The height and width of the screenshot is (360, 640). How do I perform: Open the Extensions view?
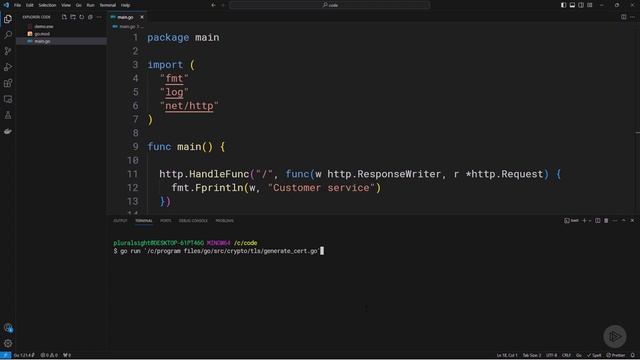point(8,83)
